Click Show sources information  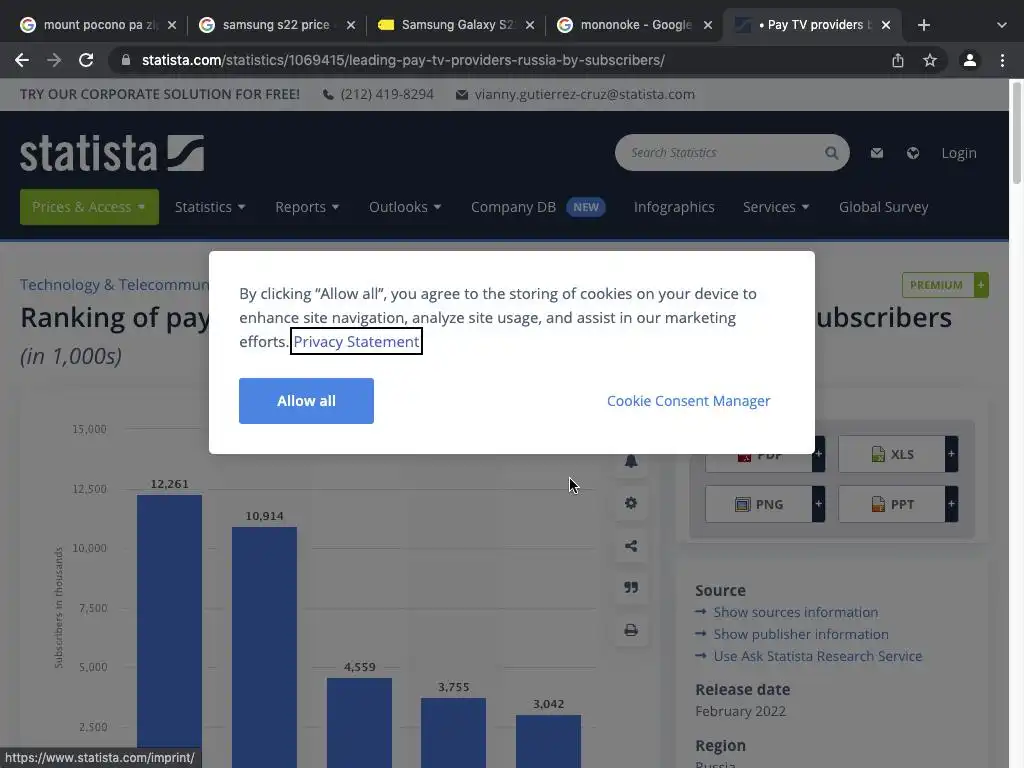795,613
